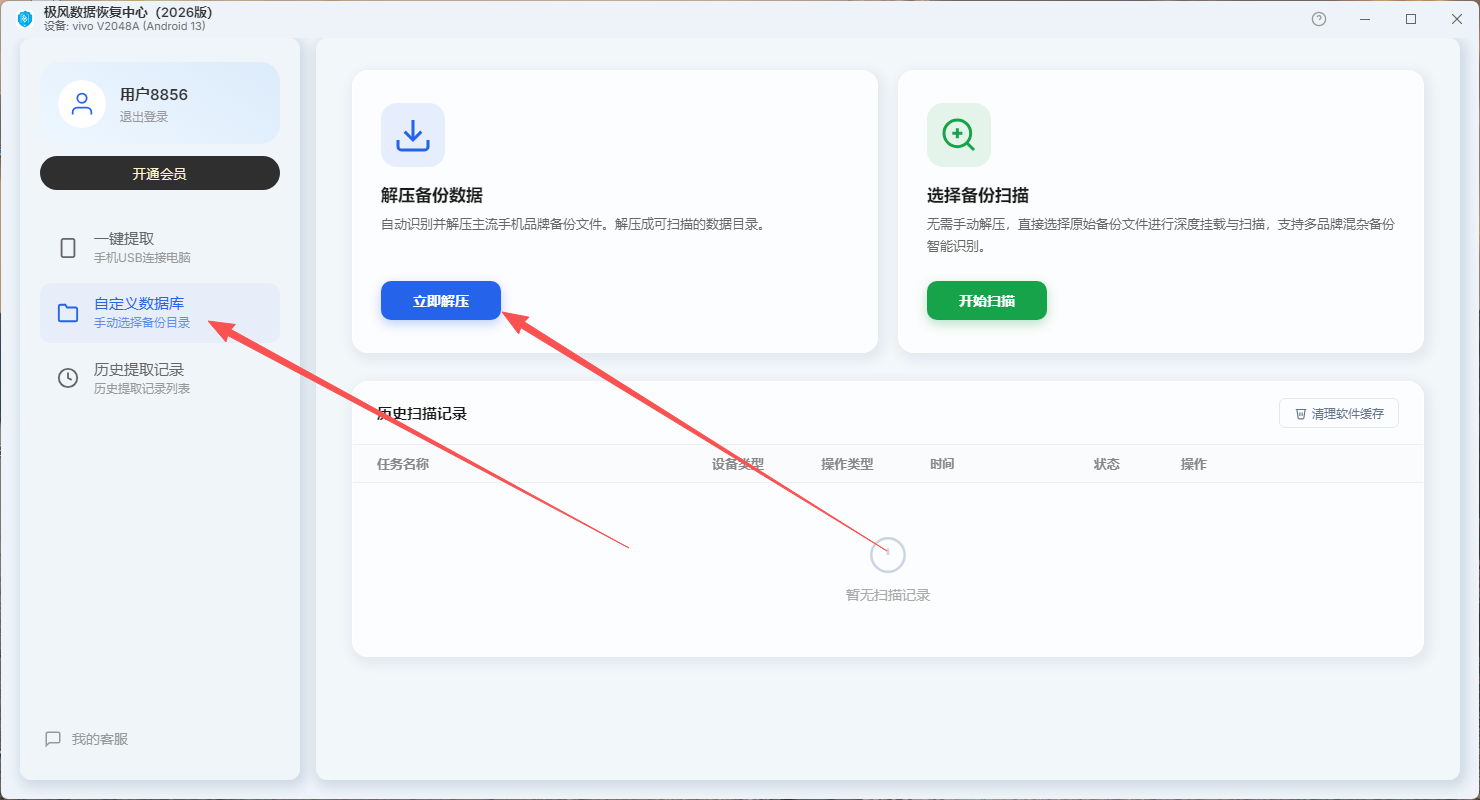Click the download icon above 解压备份数据

click(x=413, y=135)
